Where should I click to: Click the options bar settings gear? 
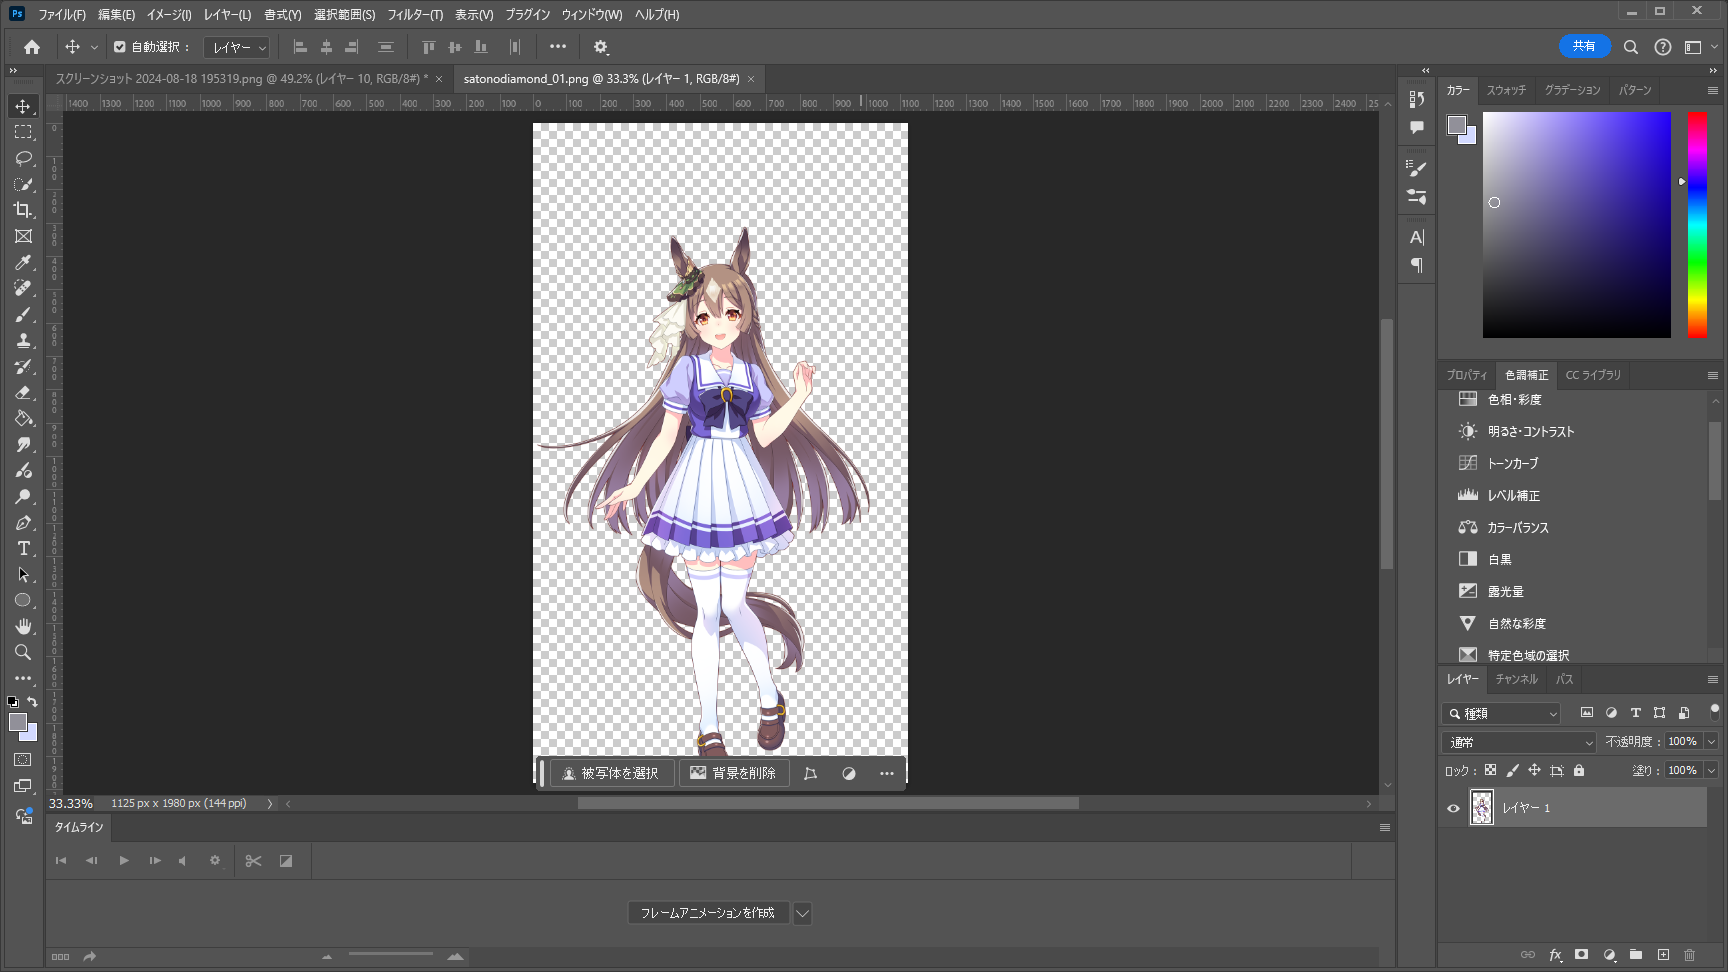point(601,47)
